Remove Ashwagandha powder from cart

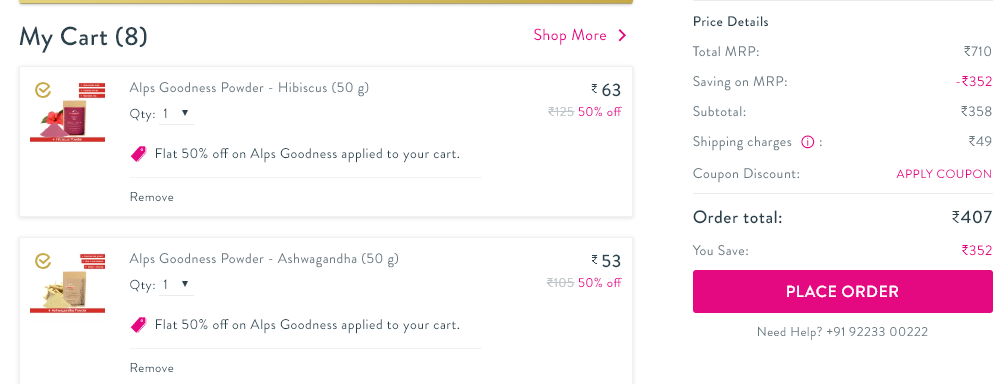coord(152,368)
